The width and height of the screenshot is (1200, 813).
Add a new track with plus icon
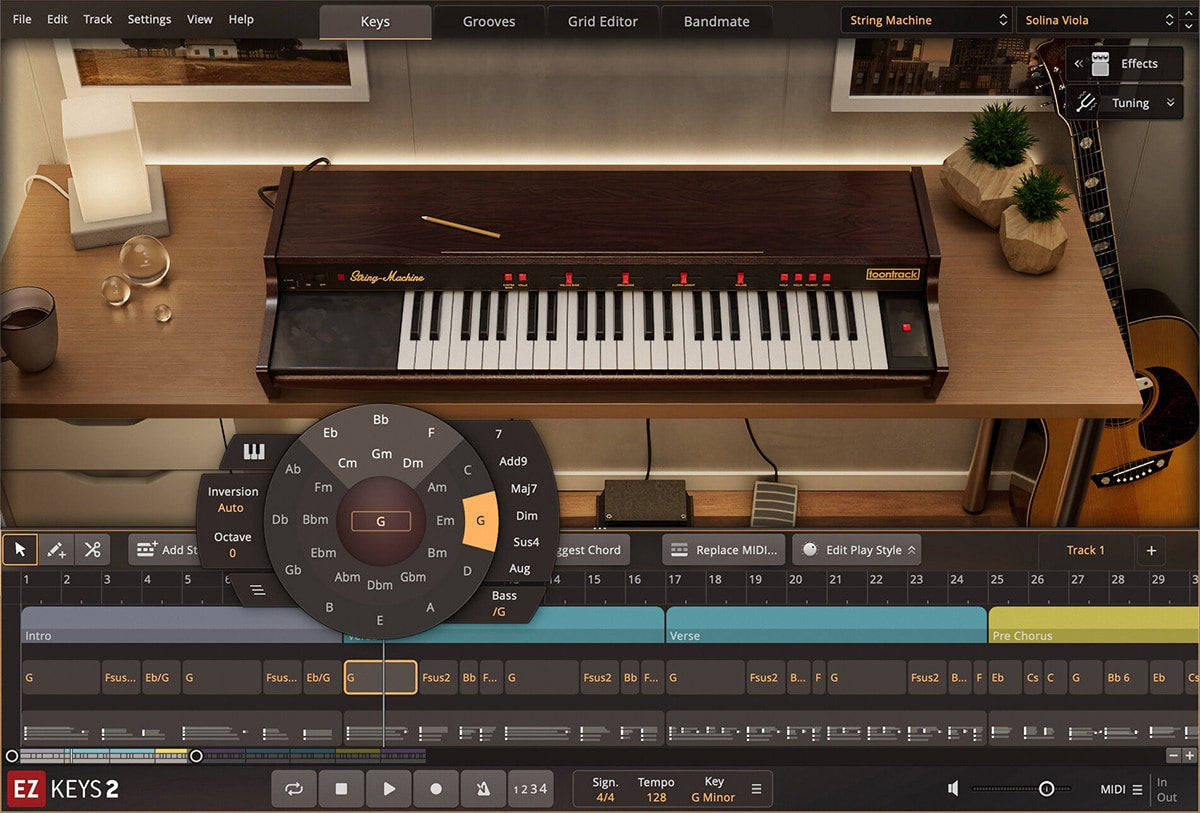pos(1150,550)
